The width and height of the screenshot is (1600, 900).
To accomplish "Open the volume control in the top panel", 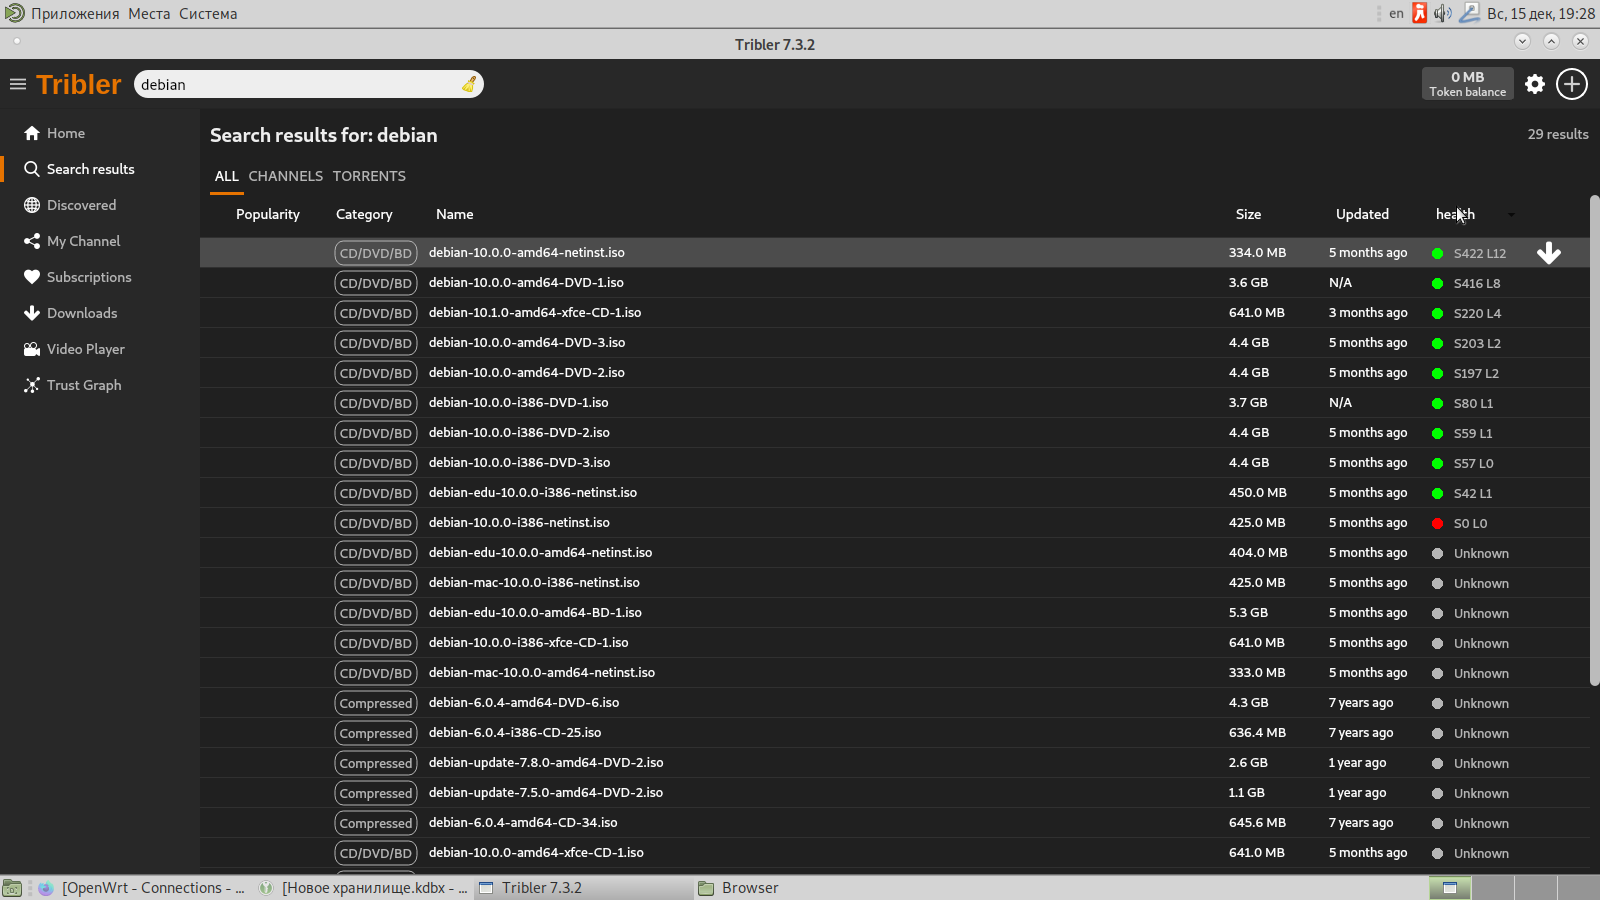I will (1443, 13).
